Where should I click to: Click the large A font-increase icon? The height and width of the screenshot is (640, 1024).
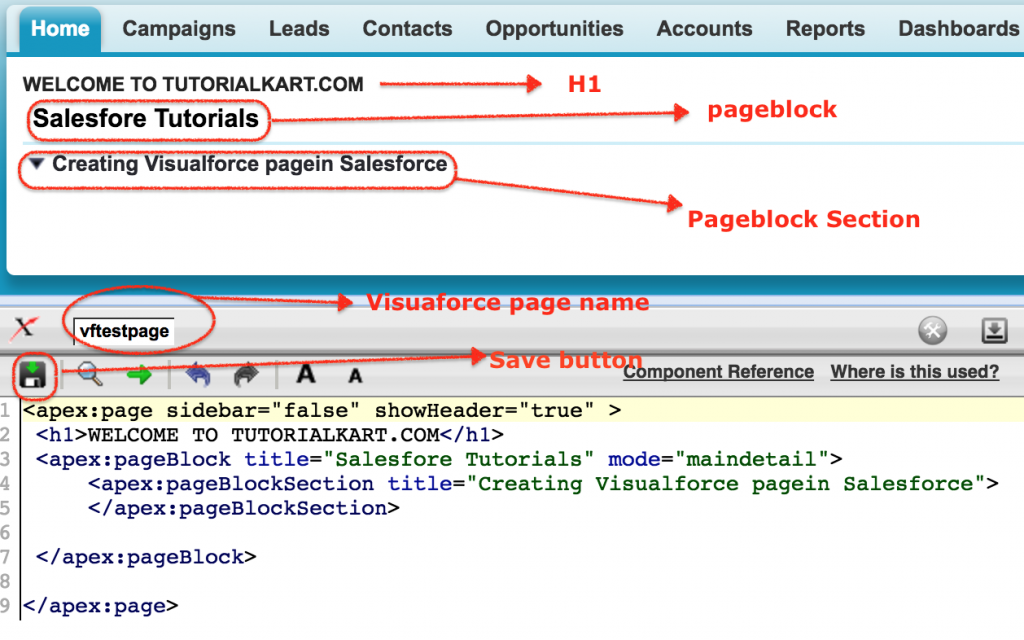[x=305, y=374]
